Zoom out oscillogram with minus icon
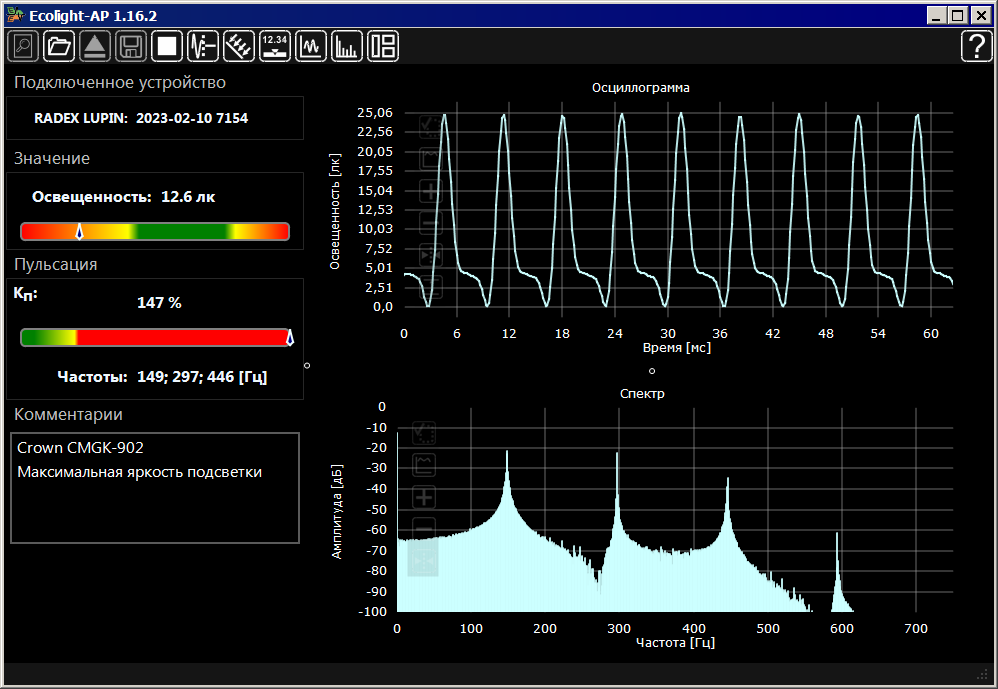This screenshot has height=689, width=998. [430, 223]
